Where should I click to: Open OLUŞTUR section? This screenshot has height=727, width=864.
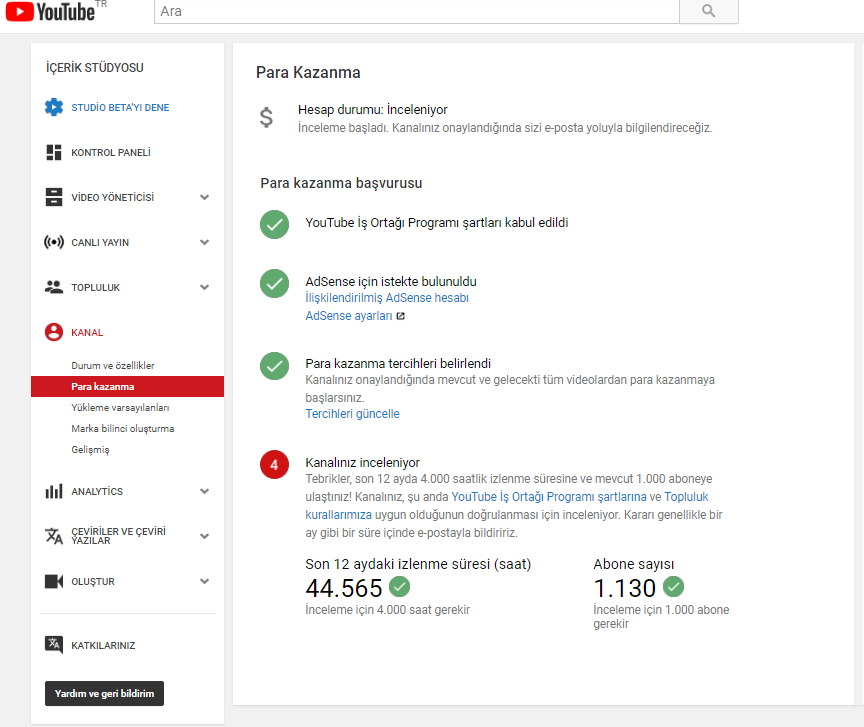point(93,581)
